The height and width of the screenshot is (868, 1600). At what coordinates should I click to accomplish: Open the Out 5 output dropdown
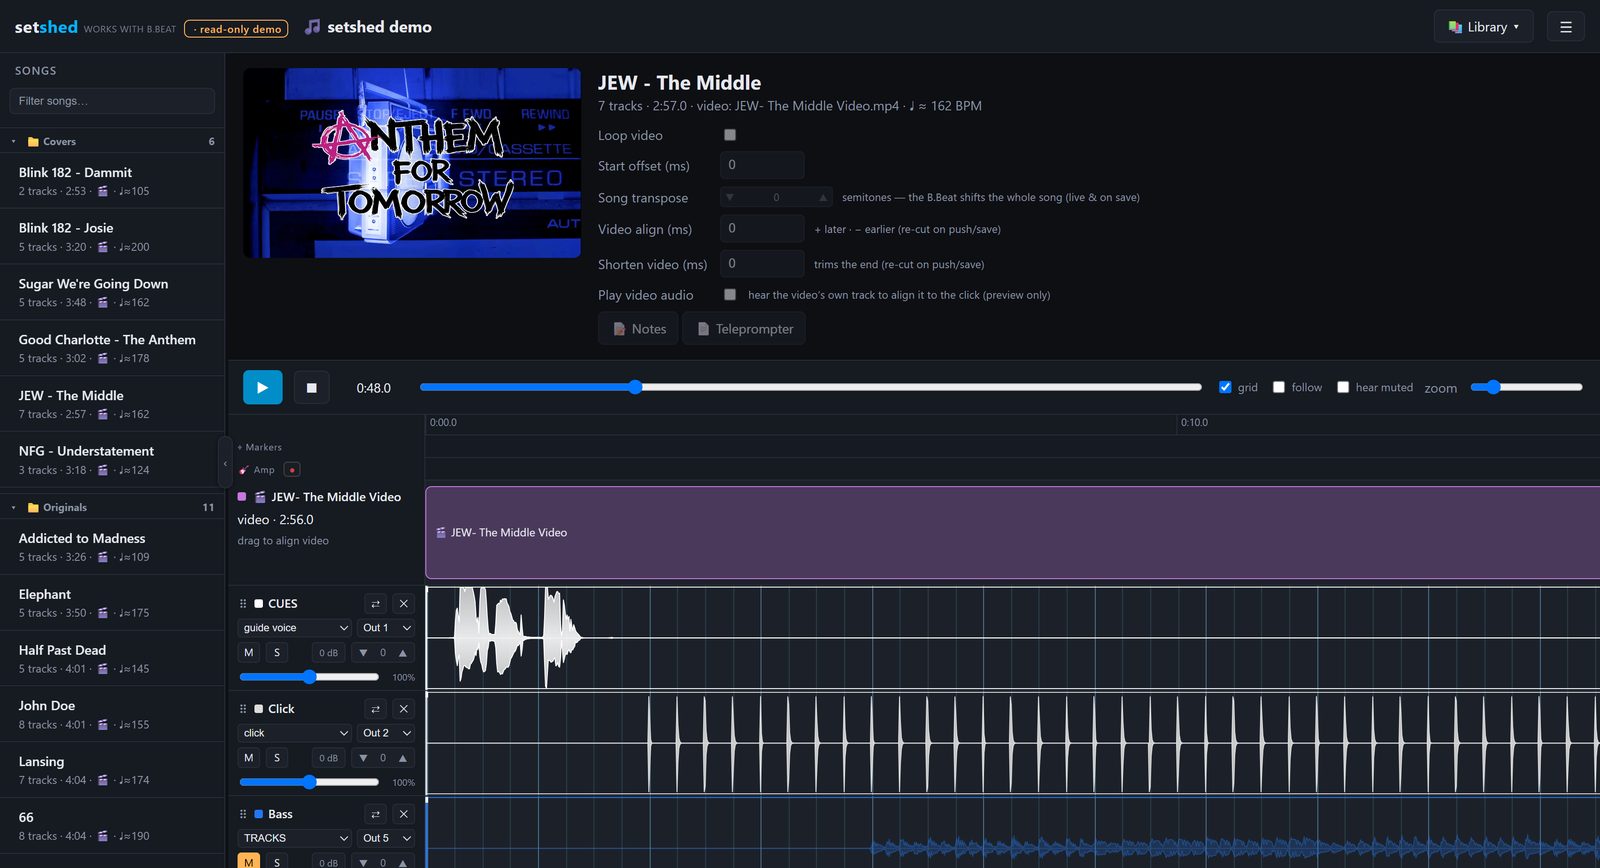tap(387, 838)
